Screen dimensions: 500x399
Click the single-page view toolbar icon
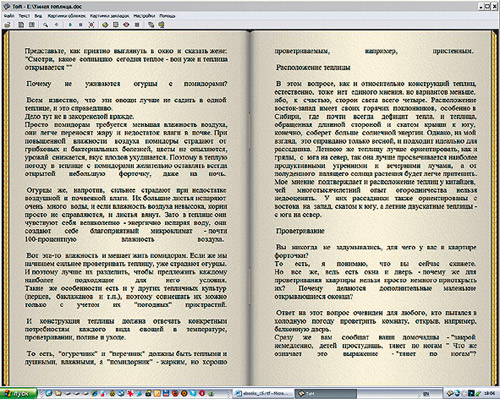[21, 25]
